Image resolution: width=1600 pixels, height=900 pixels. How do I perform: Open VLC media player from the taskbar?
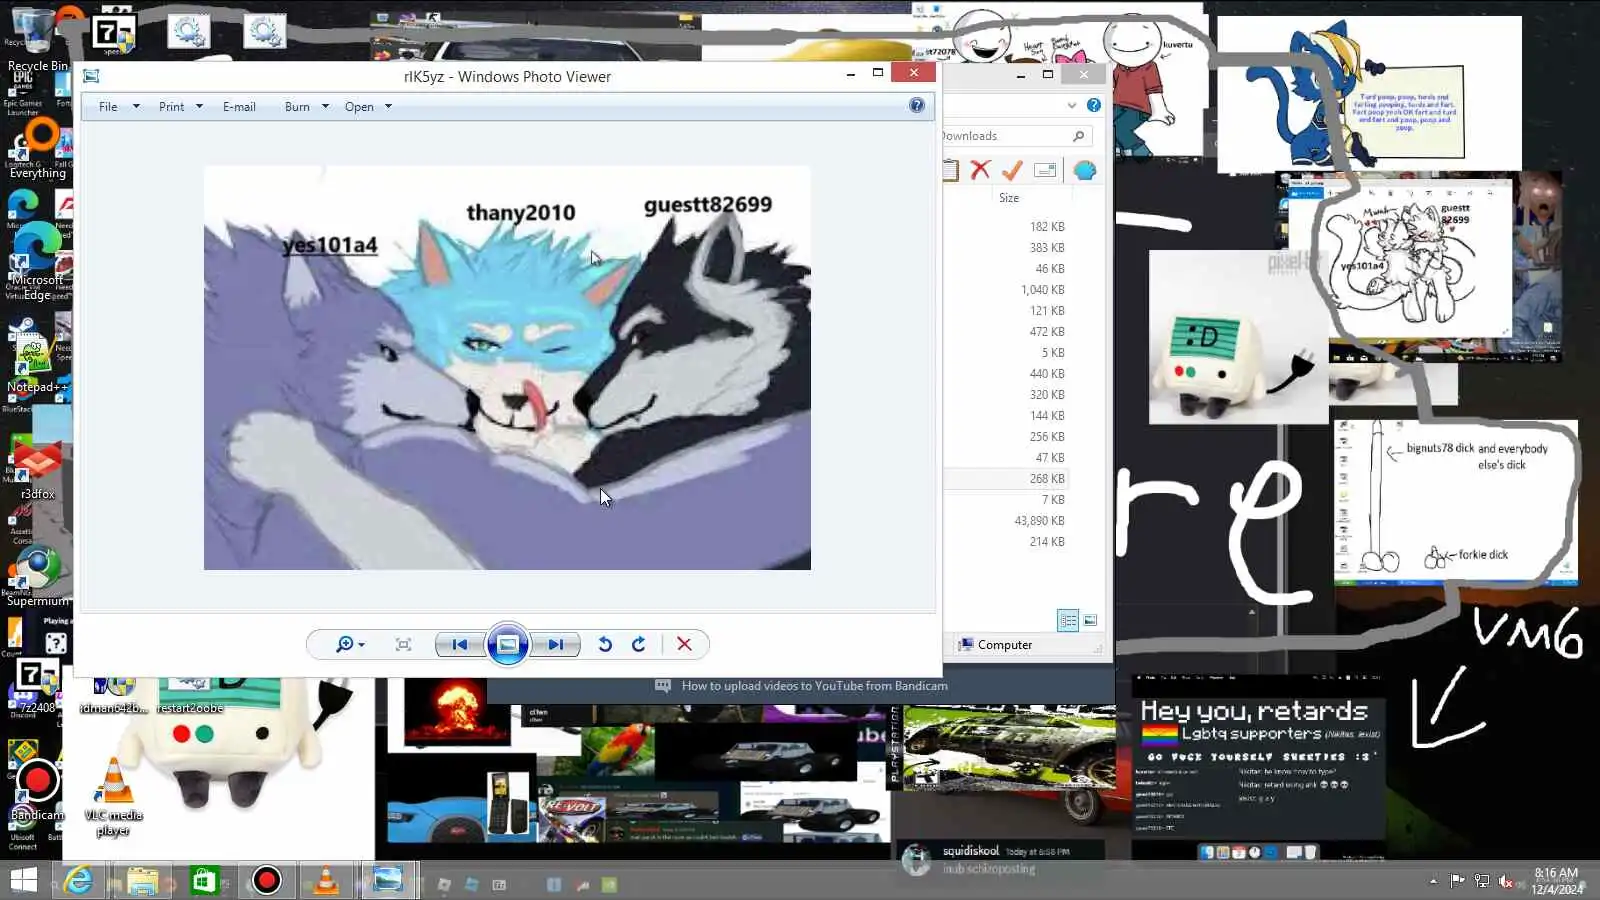[326, 880]
